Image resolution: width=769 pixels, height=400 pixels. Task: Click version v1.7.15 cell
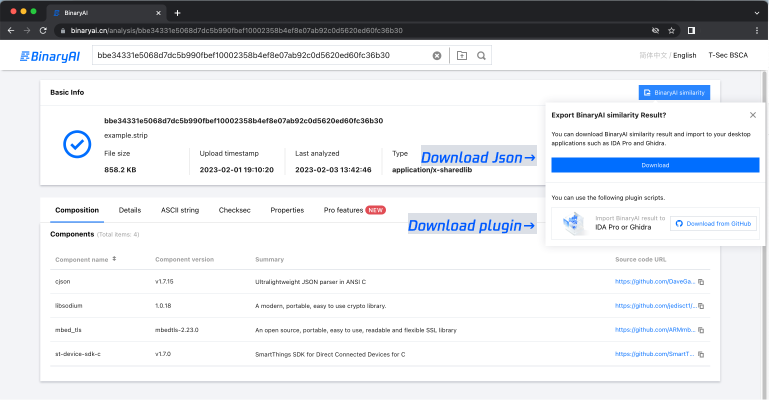click(164, 281)
